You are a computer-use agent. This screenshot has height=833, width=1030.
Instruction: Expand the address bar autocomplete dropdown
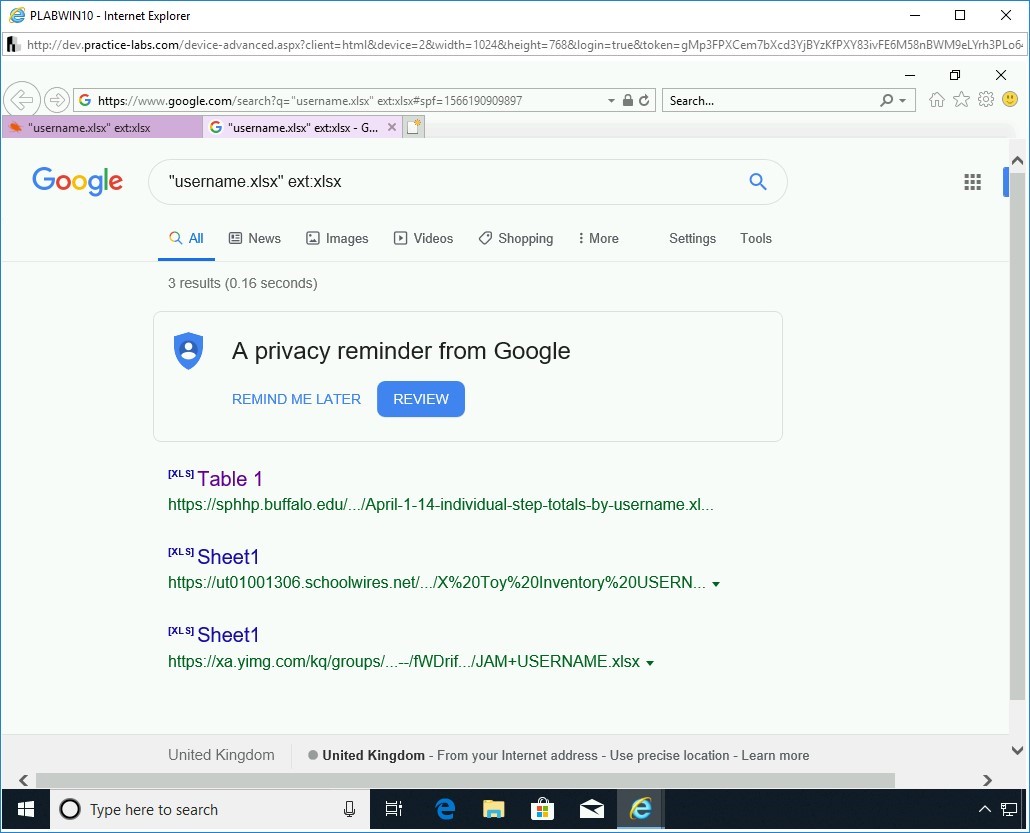(x=610, y=100)
